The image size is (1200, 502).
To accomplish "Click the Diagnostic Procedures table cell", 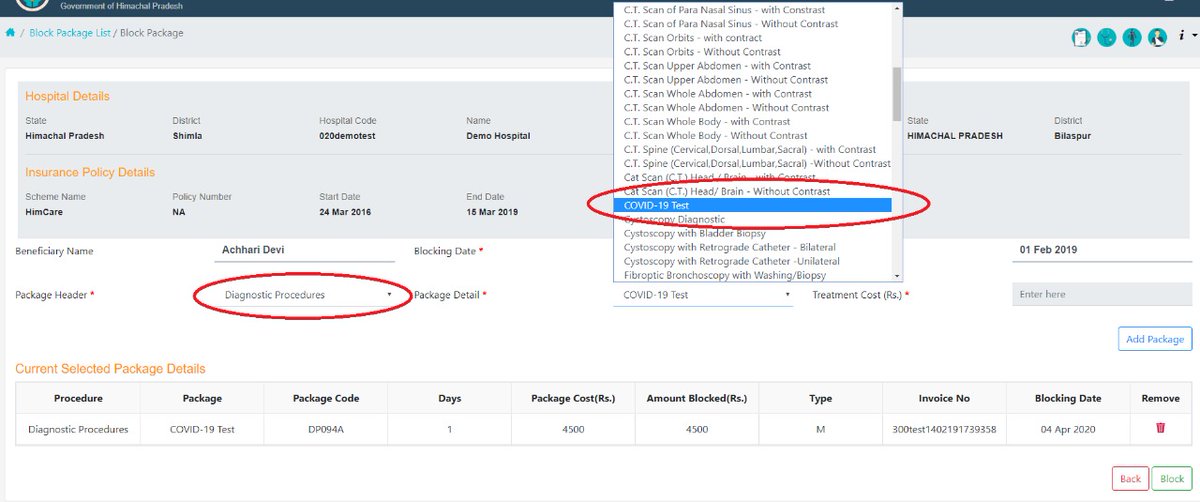I will (78, 429).
